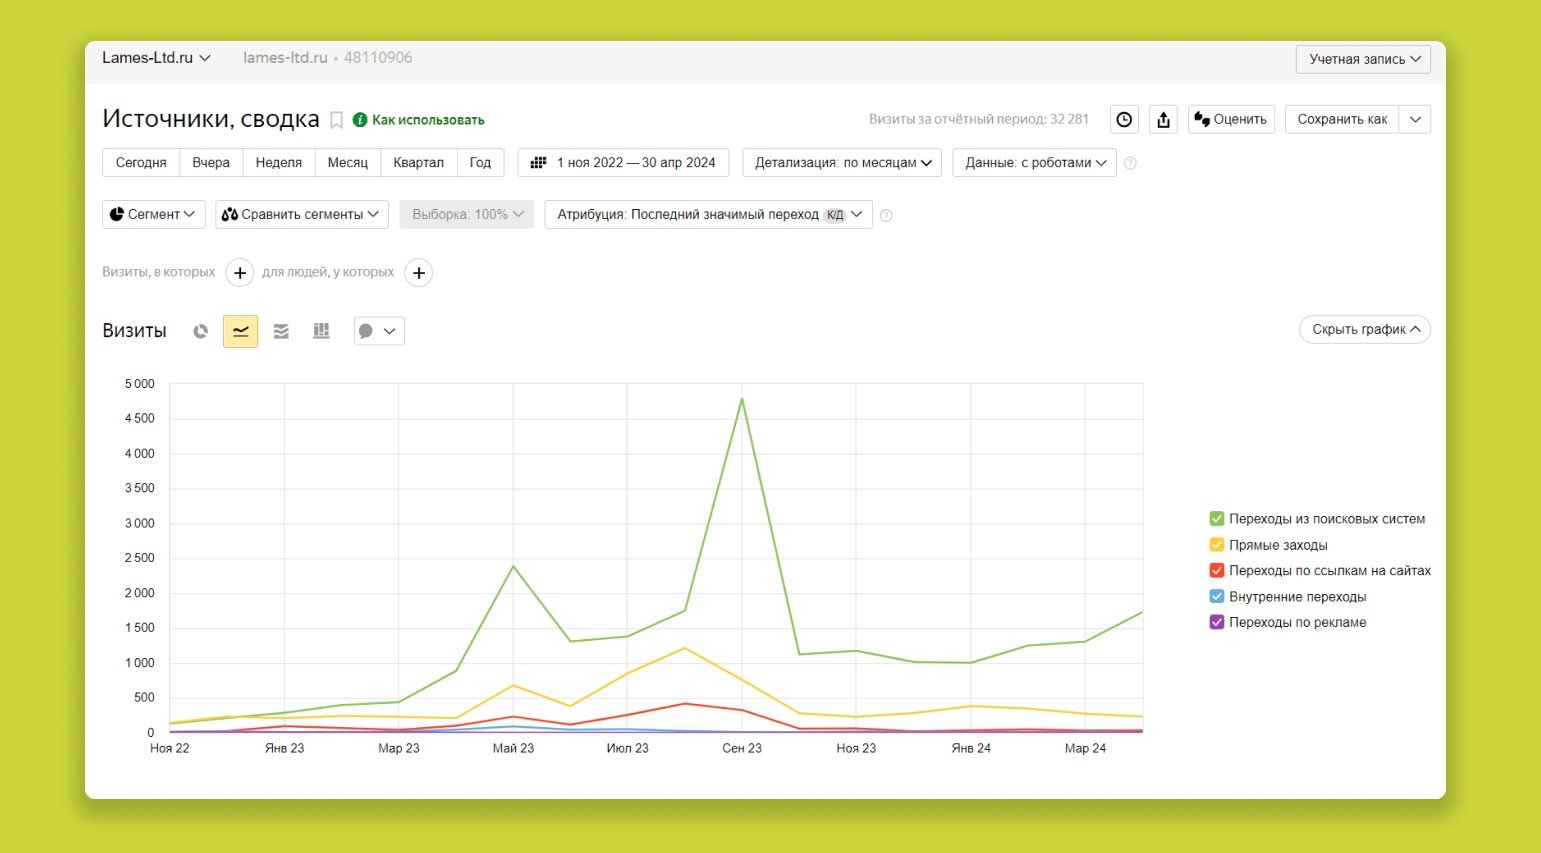Select Квартал period tab
The width and height of the screenshot is (1541, 853).
(x=418, y=163)
